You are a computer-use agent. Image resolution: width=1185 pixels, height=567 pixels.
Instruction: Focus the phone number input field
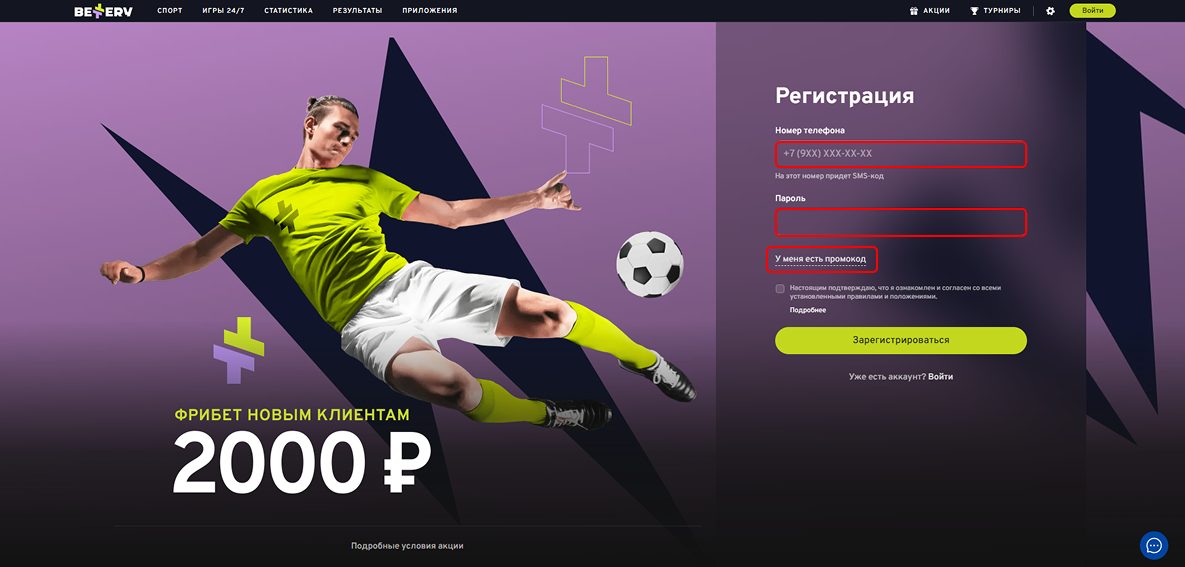coord(901,153)
